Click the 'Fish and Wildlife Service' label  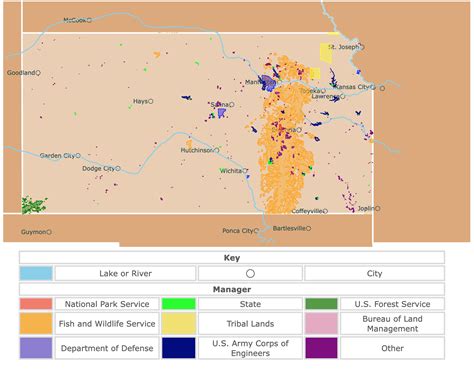point(107,324)
